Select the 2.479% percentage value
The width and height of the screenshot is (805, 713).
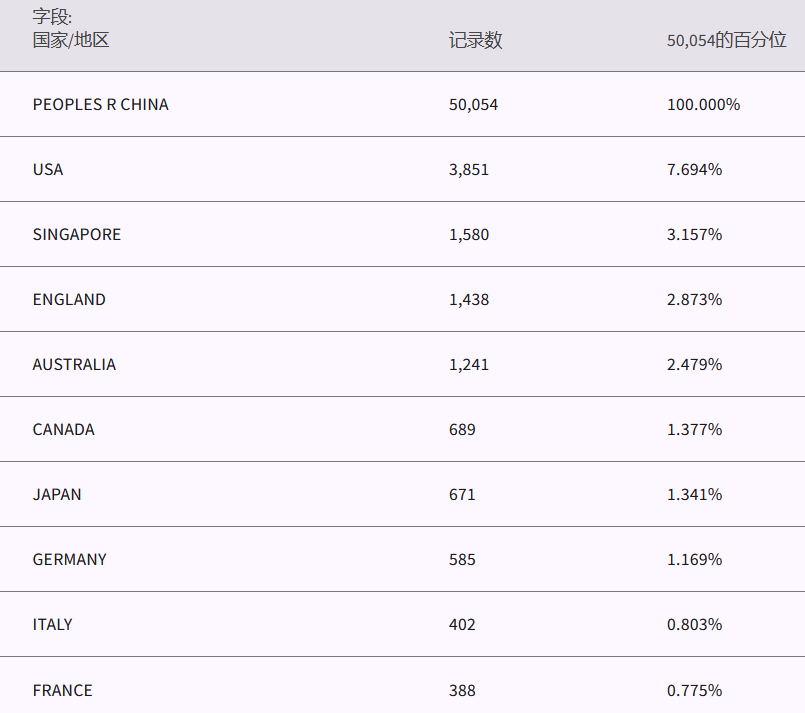(694, 364)
